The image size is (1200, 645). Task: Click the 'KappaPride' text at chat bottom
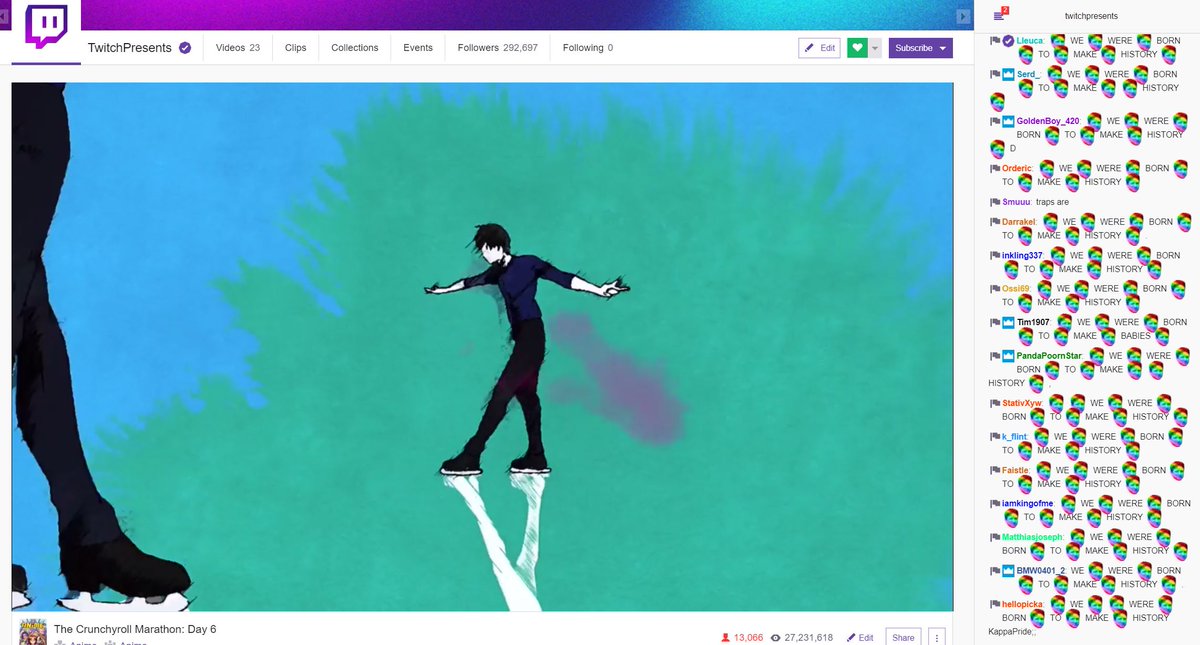tap(1012, 631)
